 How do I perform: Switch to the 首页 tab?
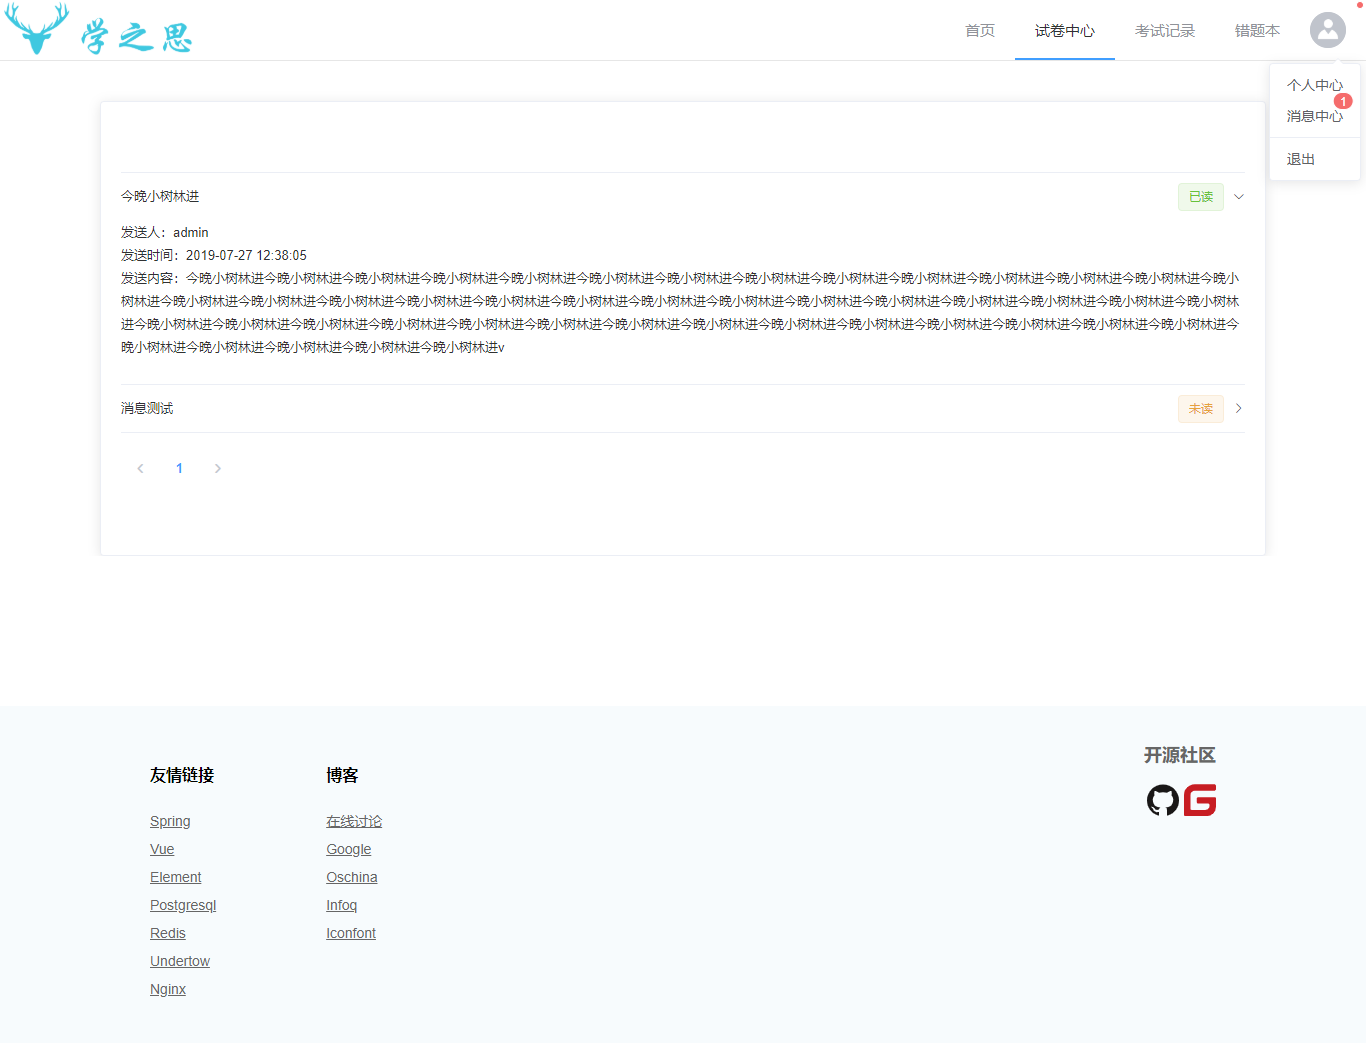(x=979, y=31)
